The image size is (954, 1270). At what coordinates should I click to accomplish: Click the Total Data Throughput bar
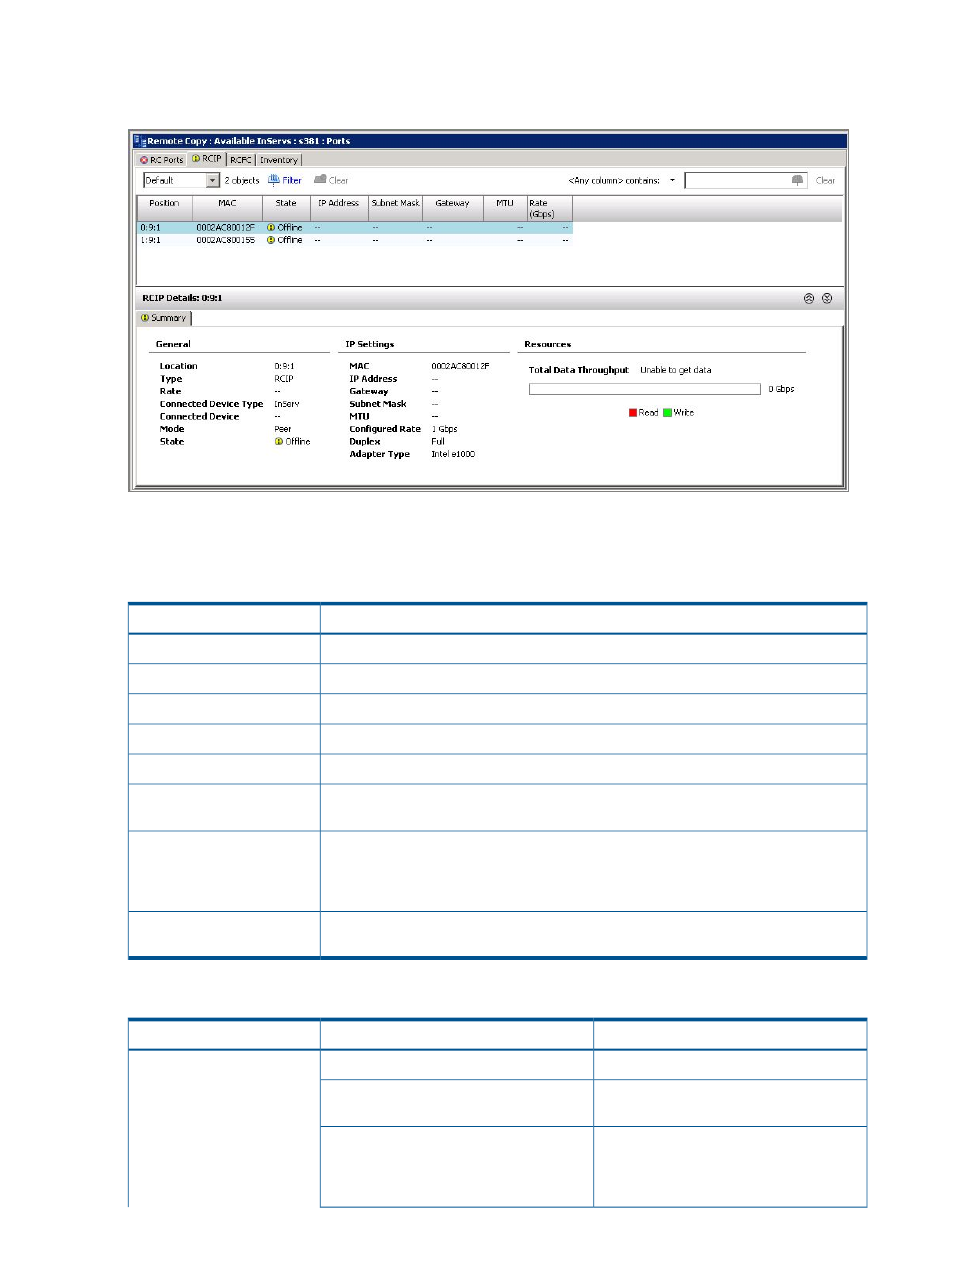tap(645, 389)
